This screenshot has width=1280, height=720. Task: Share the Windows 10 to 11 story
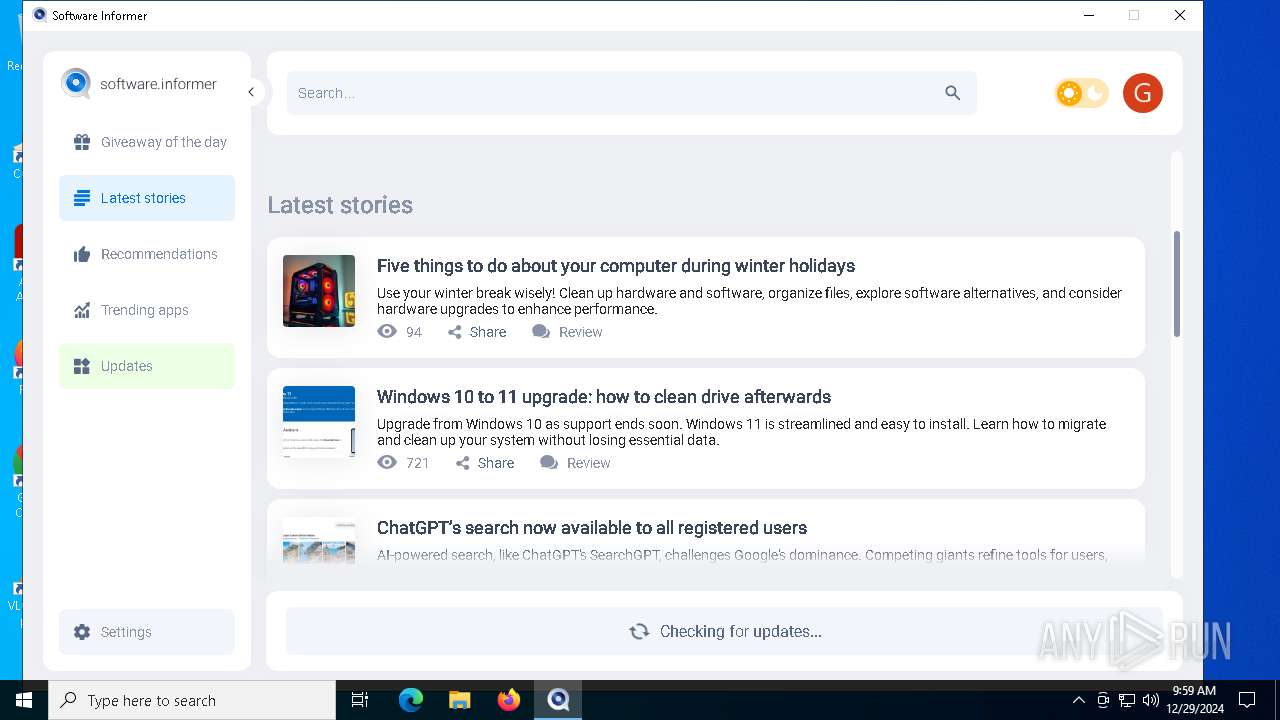485,463
